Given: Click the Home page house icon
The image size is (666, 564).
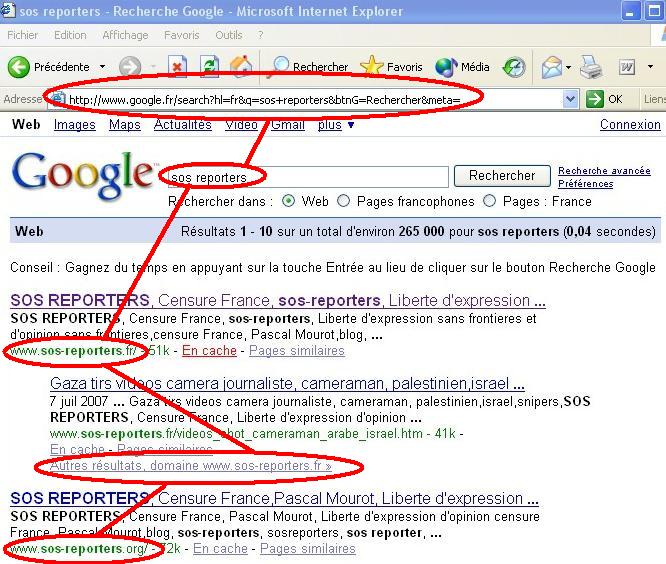Looking at the screenshot, I should pos(241,67).
